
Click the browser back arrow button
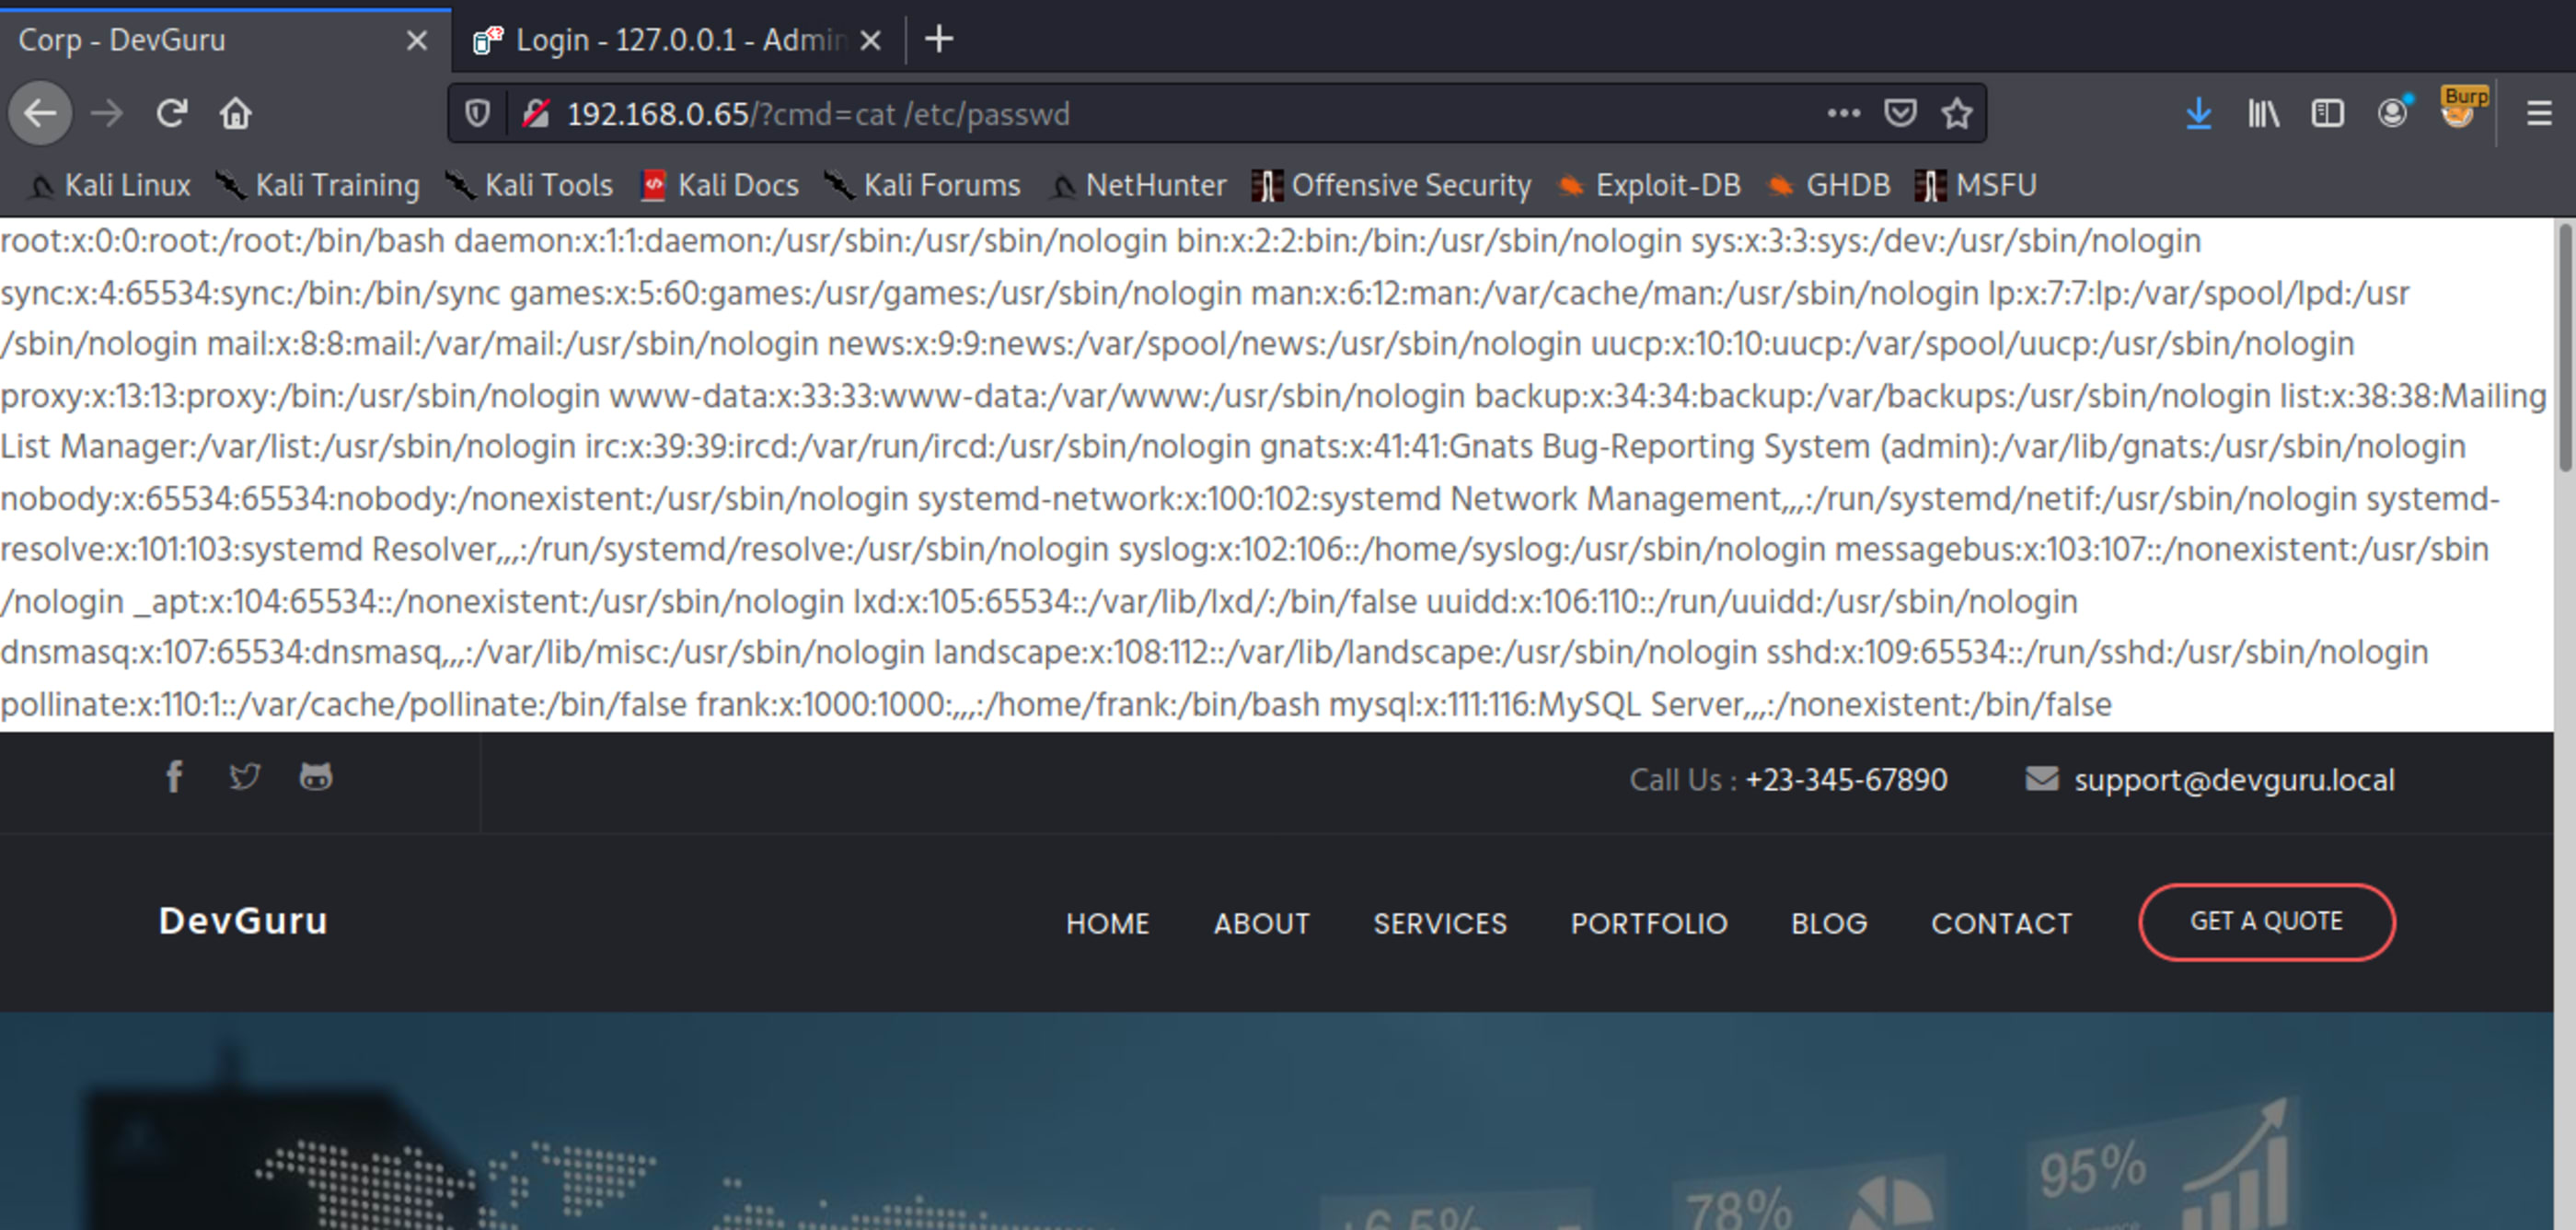40,114
